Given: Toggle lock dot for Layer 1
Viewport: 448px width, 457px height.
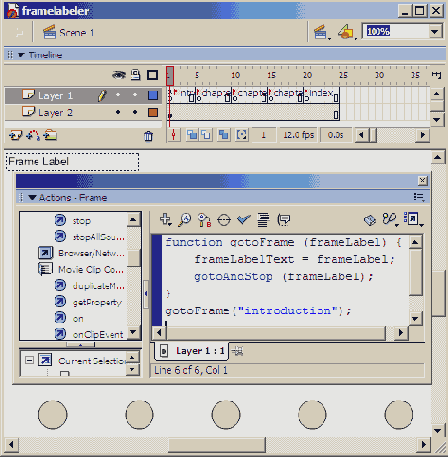Looking at the screenshot, I should point(135,95).
